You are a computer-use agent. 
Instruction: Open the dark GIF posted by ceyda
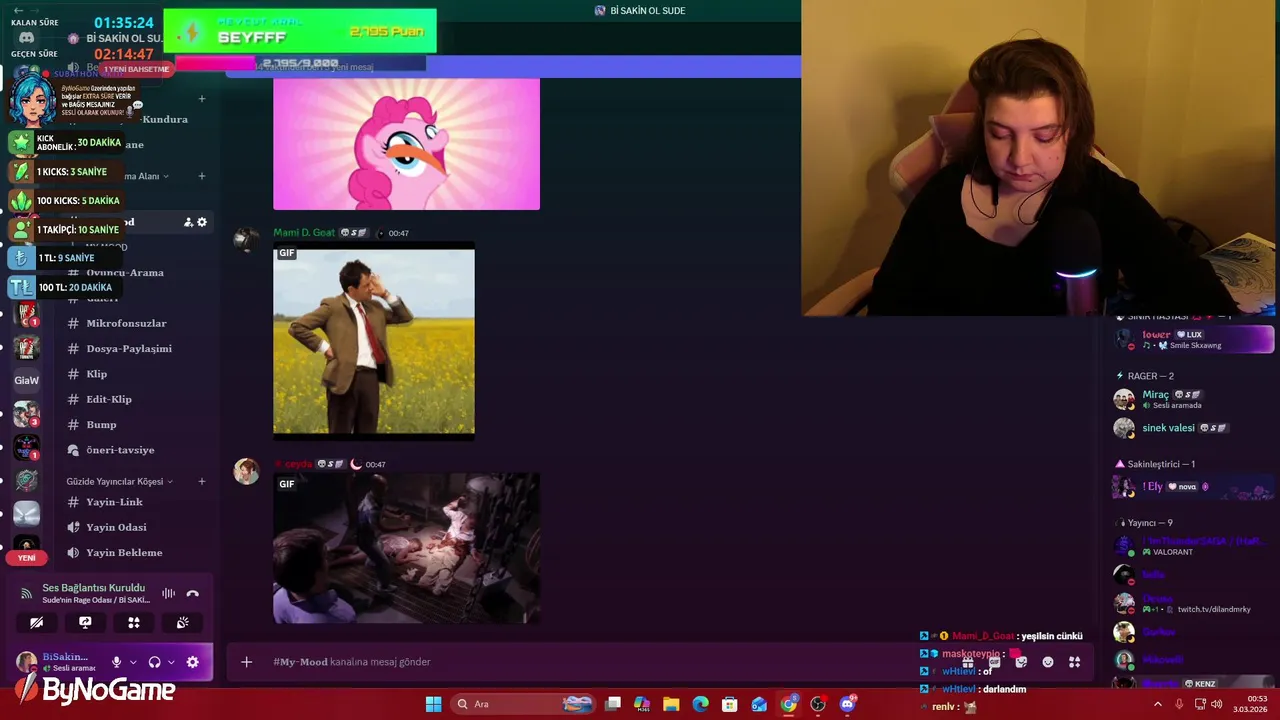pyautogui.click(x=406, y=548)
